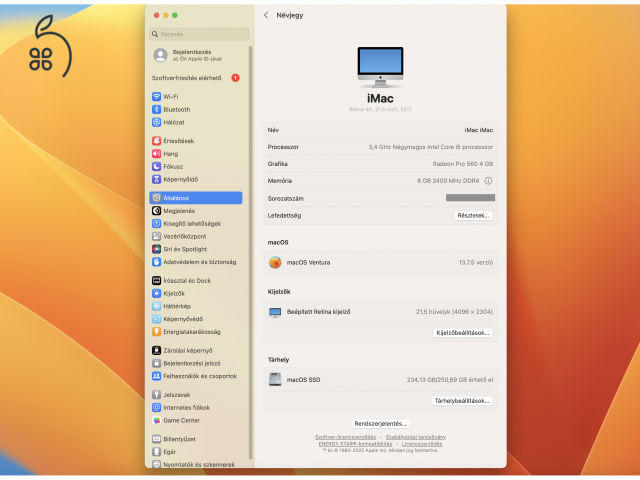Click the Keresés search field
640x480 pixels.
tap(200, 34)
